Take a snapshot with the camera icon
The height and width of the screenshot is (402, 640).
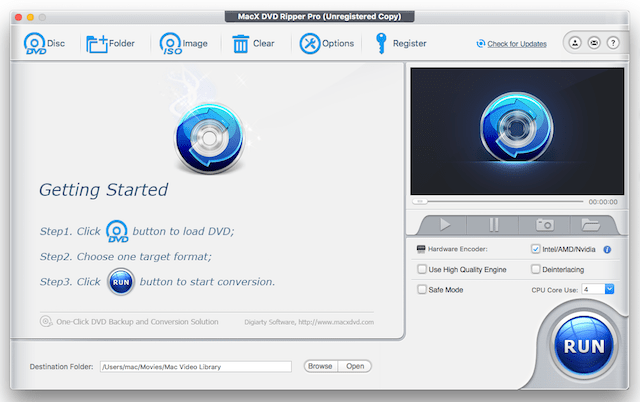coord(544,224)
